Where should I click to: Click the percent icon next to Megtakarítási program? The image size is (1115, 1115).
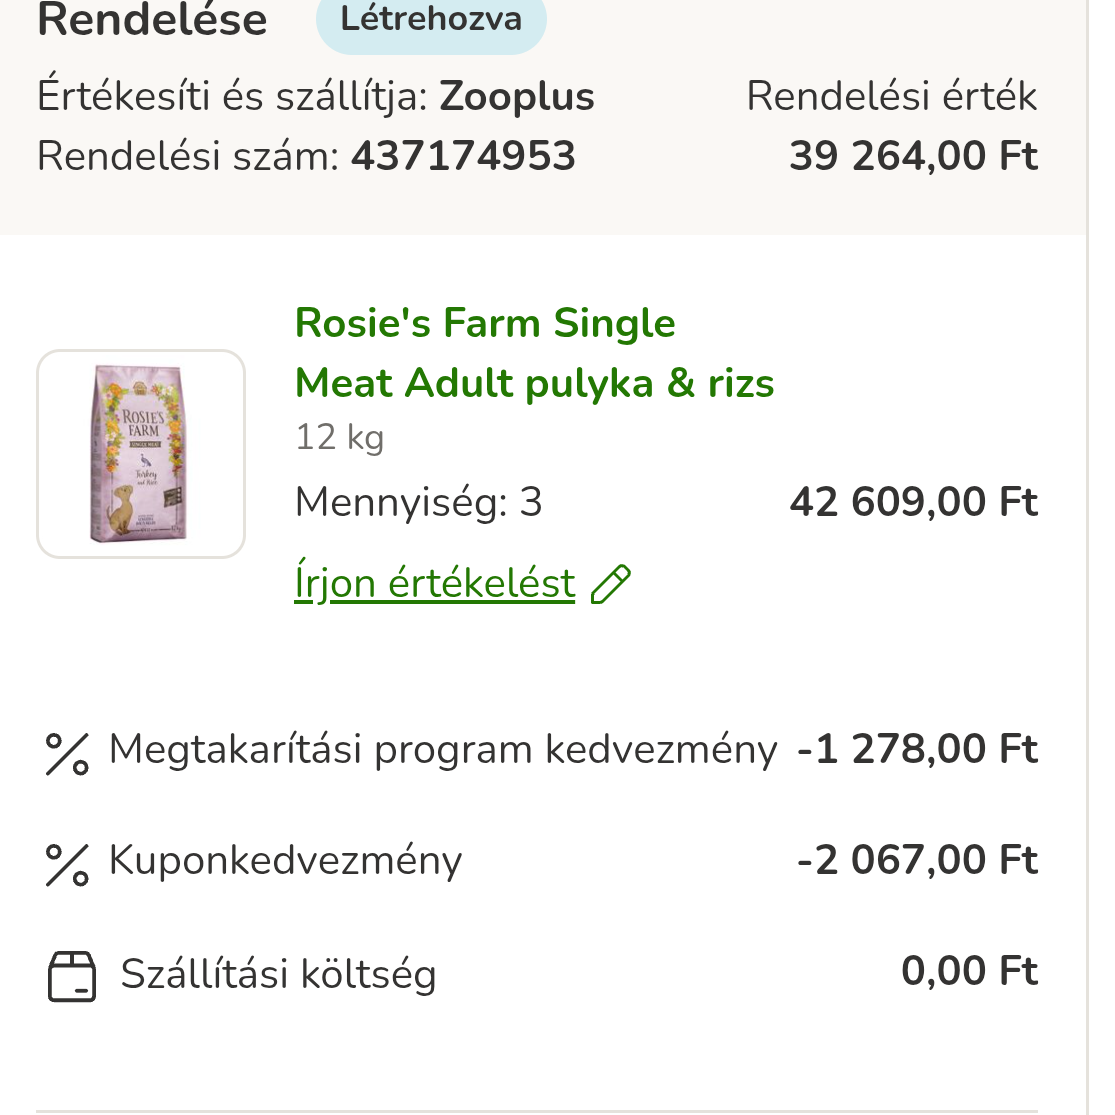[x=68, y=753]
